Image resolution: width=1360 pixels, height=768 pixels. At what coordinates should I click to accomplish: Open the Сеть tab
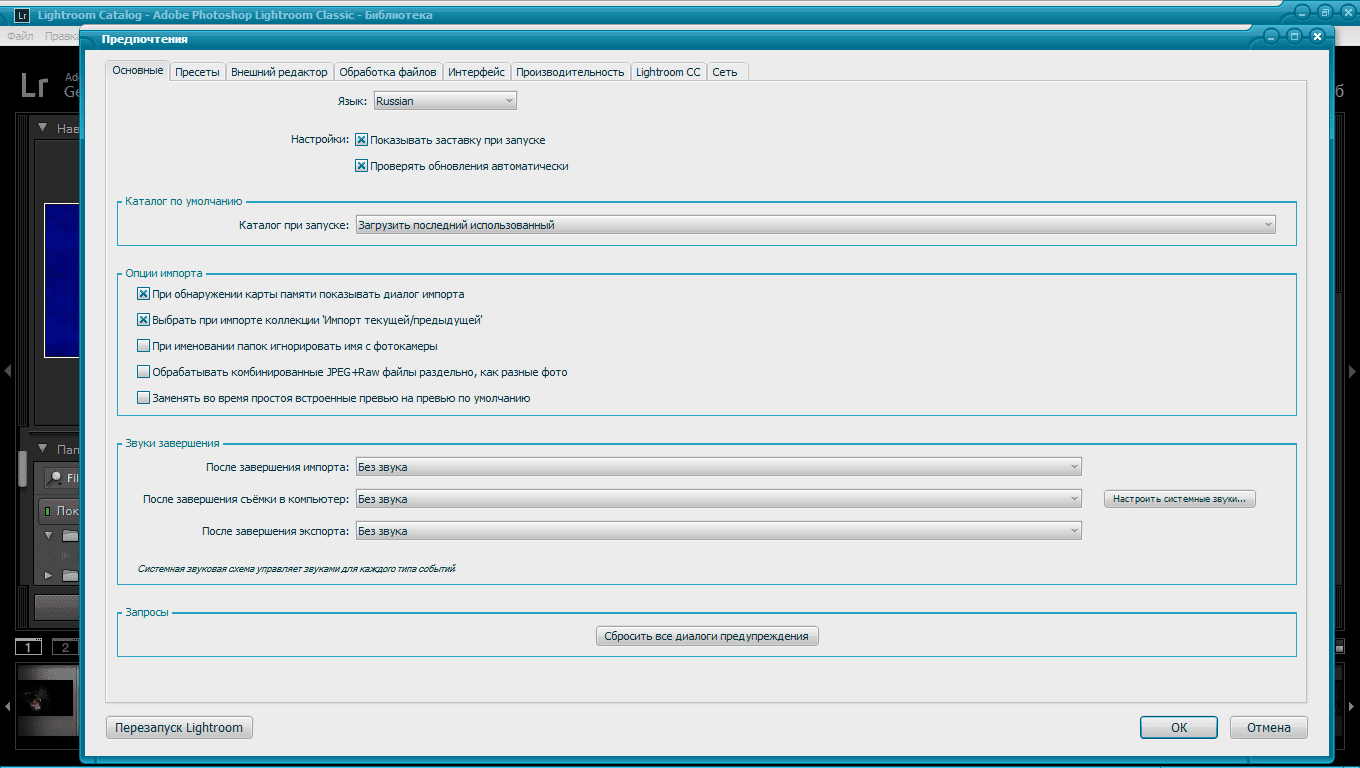tap(726, 72)
